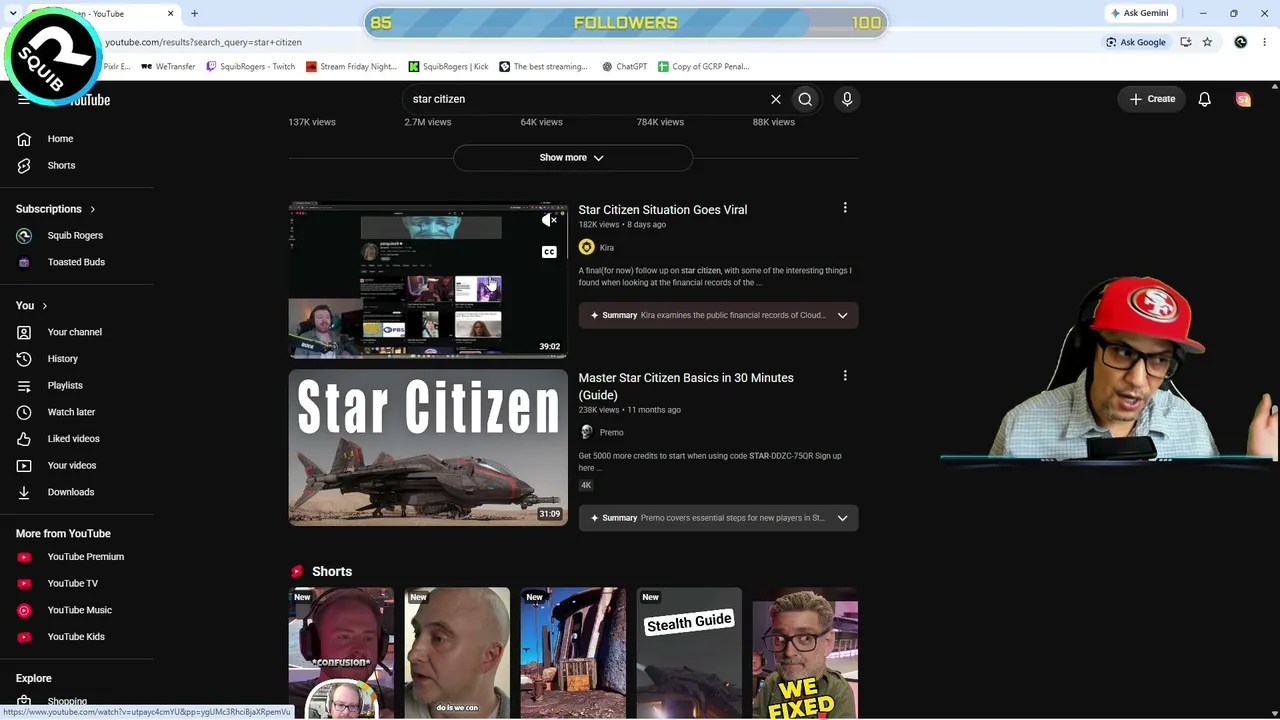The image size is (1280, 720).
Task: Click the Ask Google button
Action: point(1135,42)
